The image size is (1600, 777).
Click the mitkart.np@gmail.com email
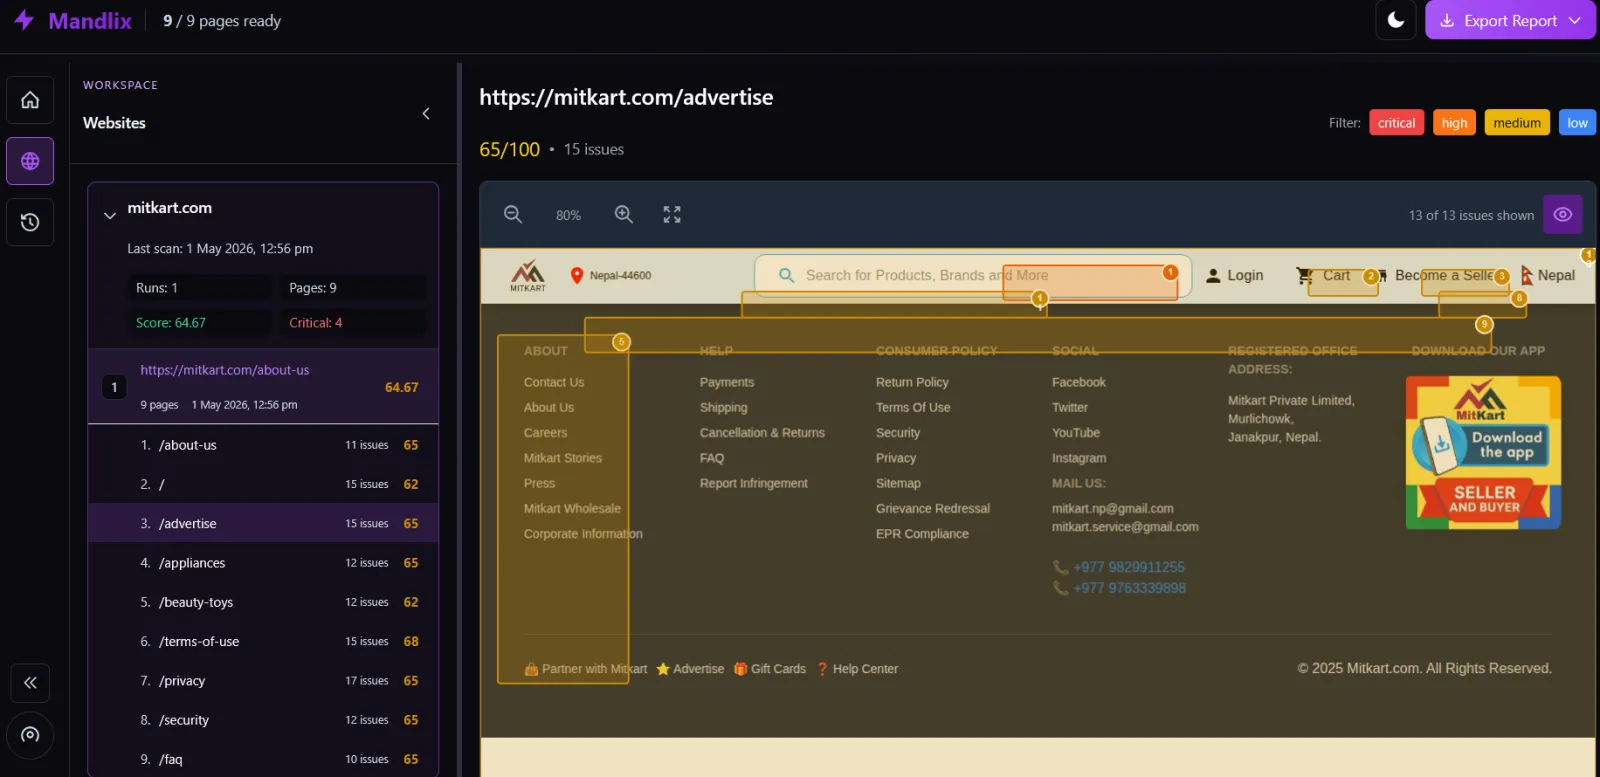coord(1113,508)
